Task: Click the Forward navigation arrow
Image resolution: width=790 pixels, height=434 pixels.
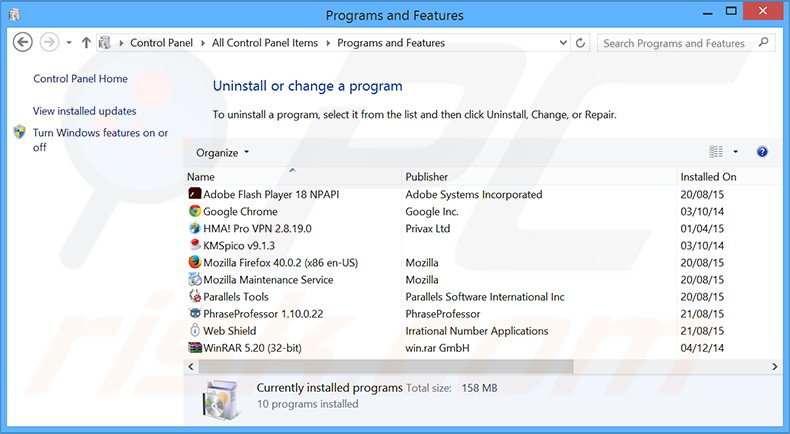Action: [x=49, y=42]
